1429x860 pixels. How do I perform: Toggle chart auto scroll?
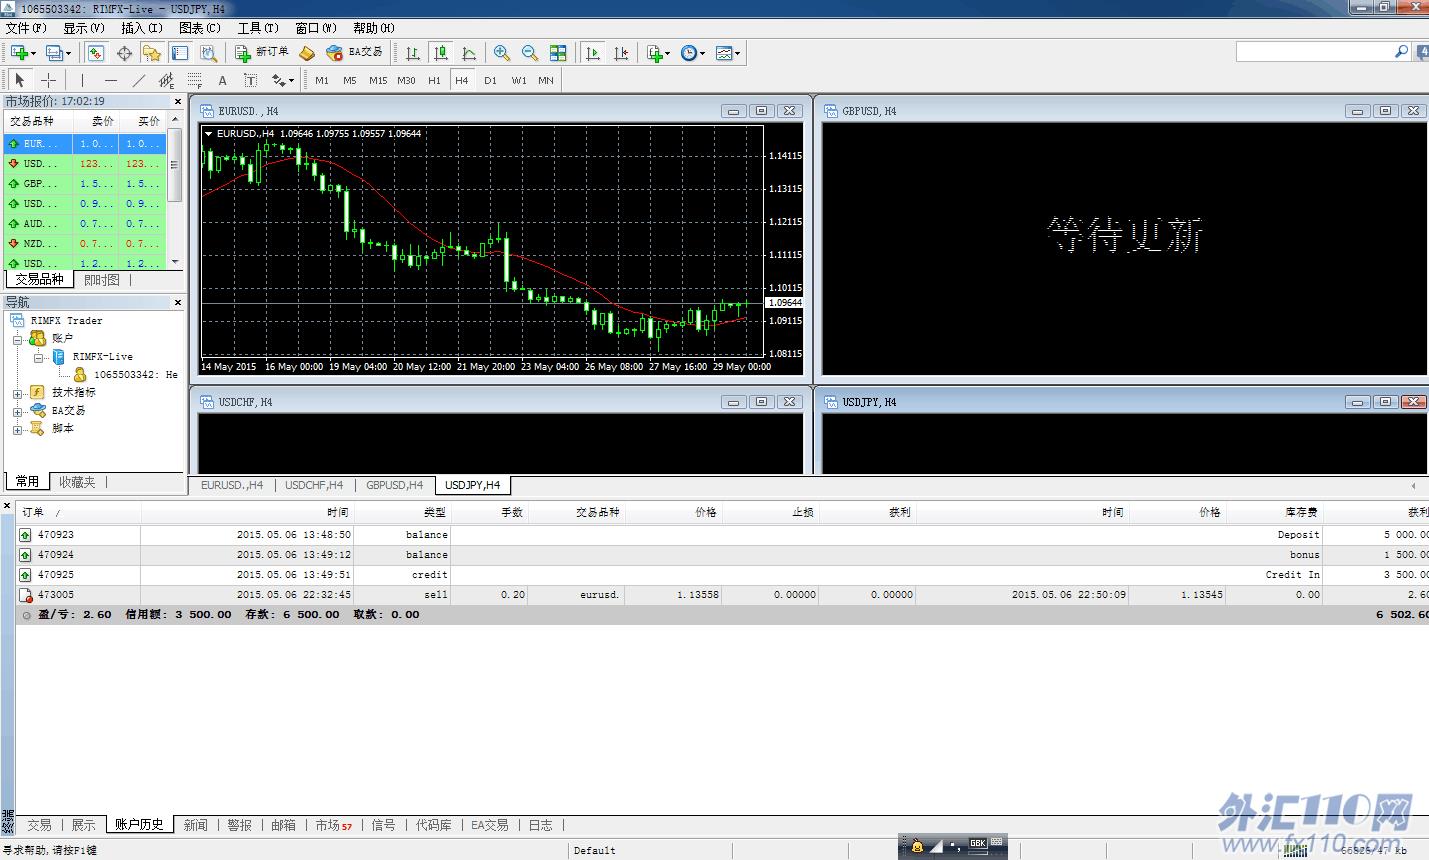coord(593,53)
